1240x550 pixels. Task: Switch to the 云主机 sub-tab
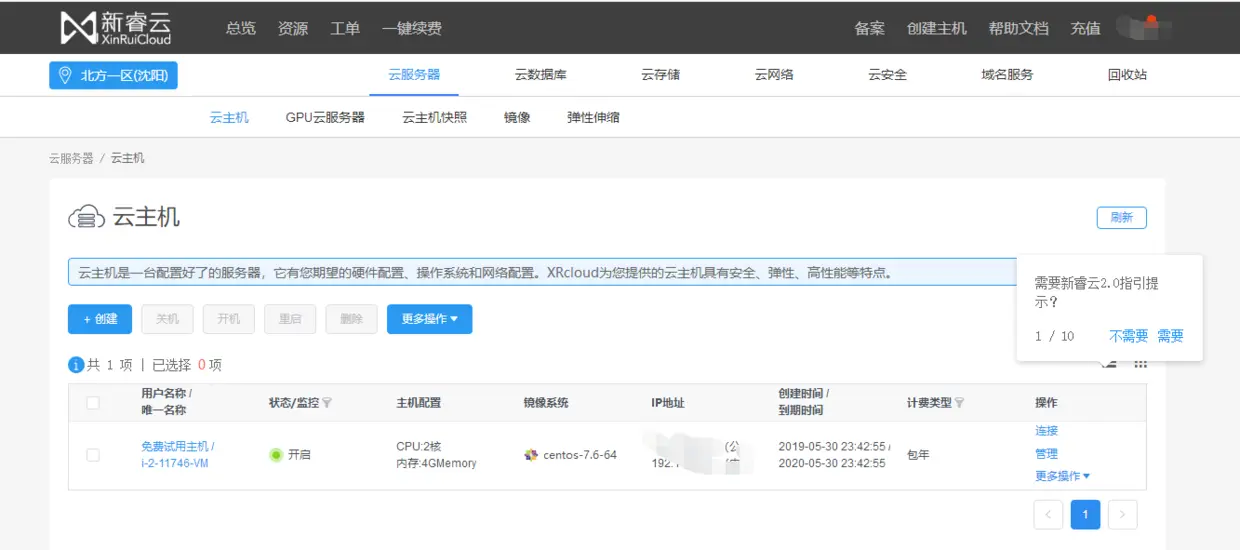(229, 117)
